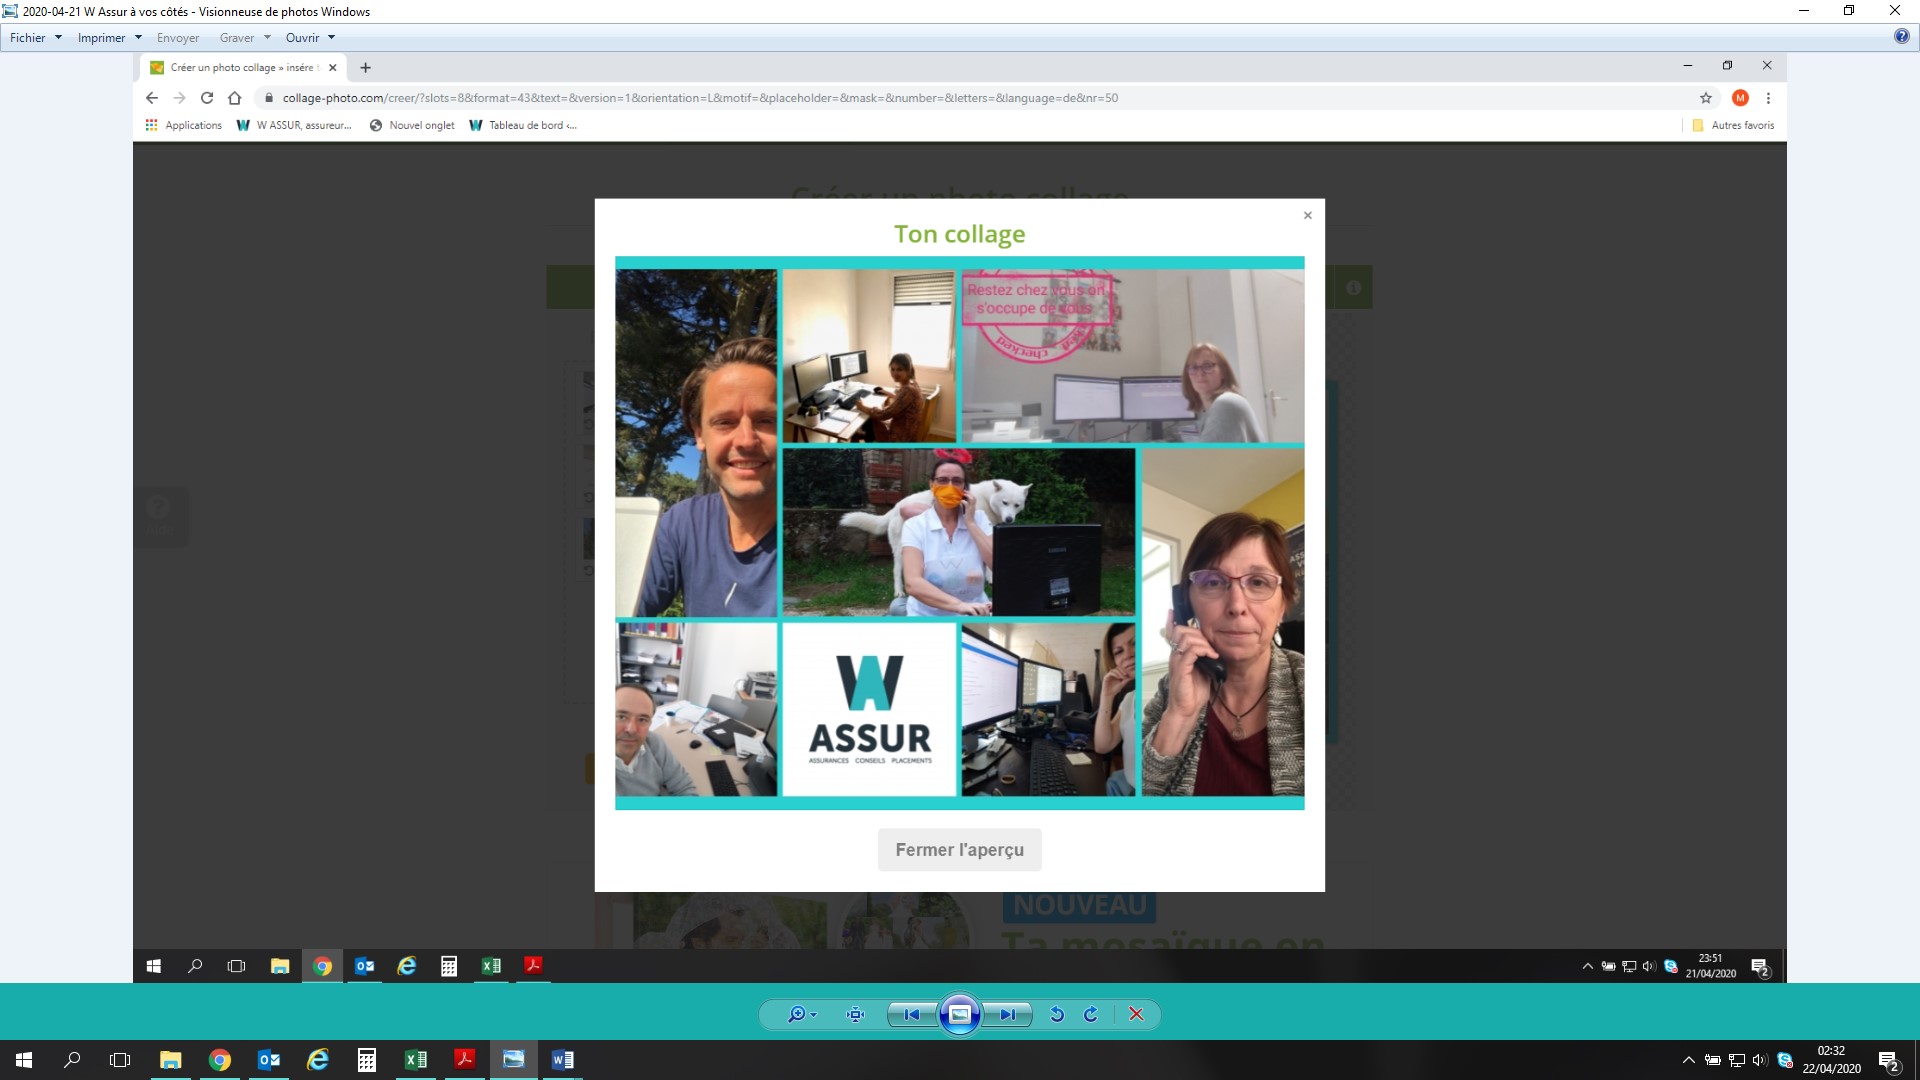Open the zoom magnifier control
Image resolution: width=1920 pixels, height=1080 pixels.
click(x=798, y=1014)
